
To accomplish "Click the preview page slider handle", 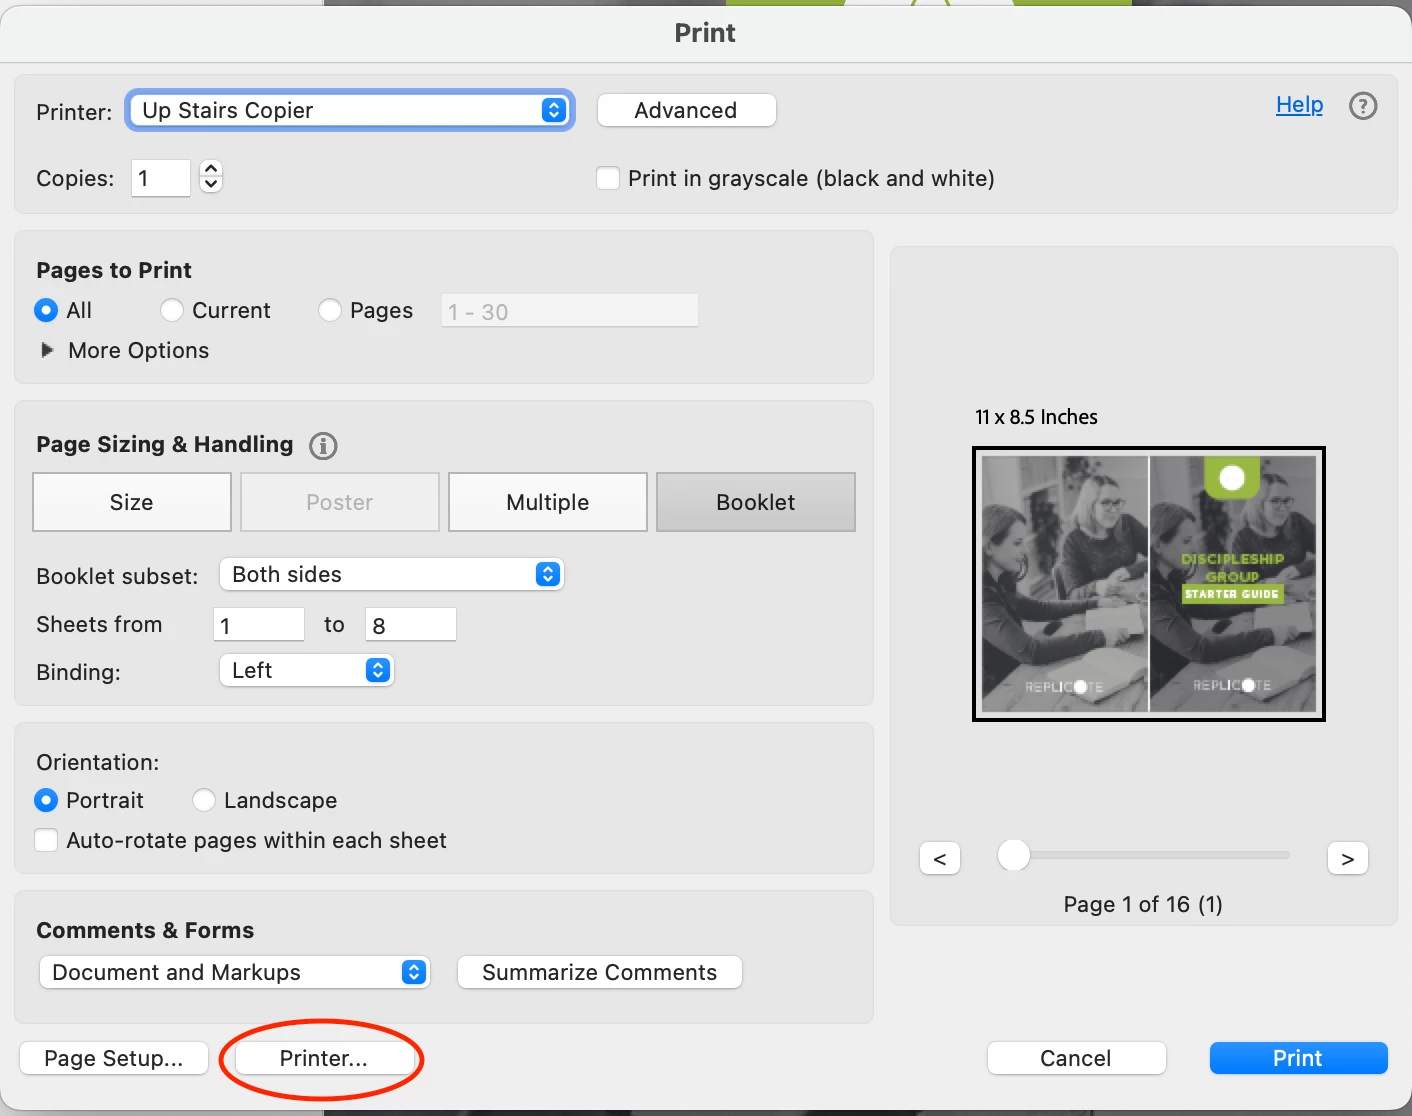I will [x=1014, y=855].
